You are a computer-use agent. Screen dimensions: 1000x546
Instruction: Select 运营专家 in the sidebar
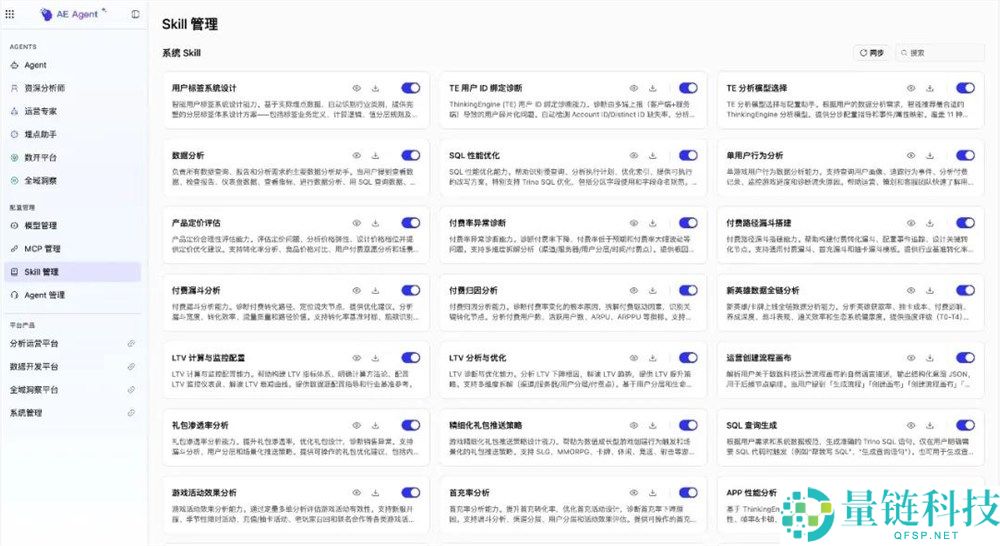72,111
